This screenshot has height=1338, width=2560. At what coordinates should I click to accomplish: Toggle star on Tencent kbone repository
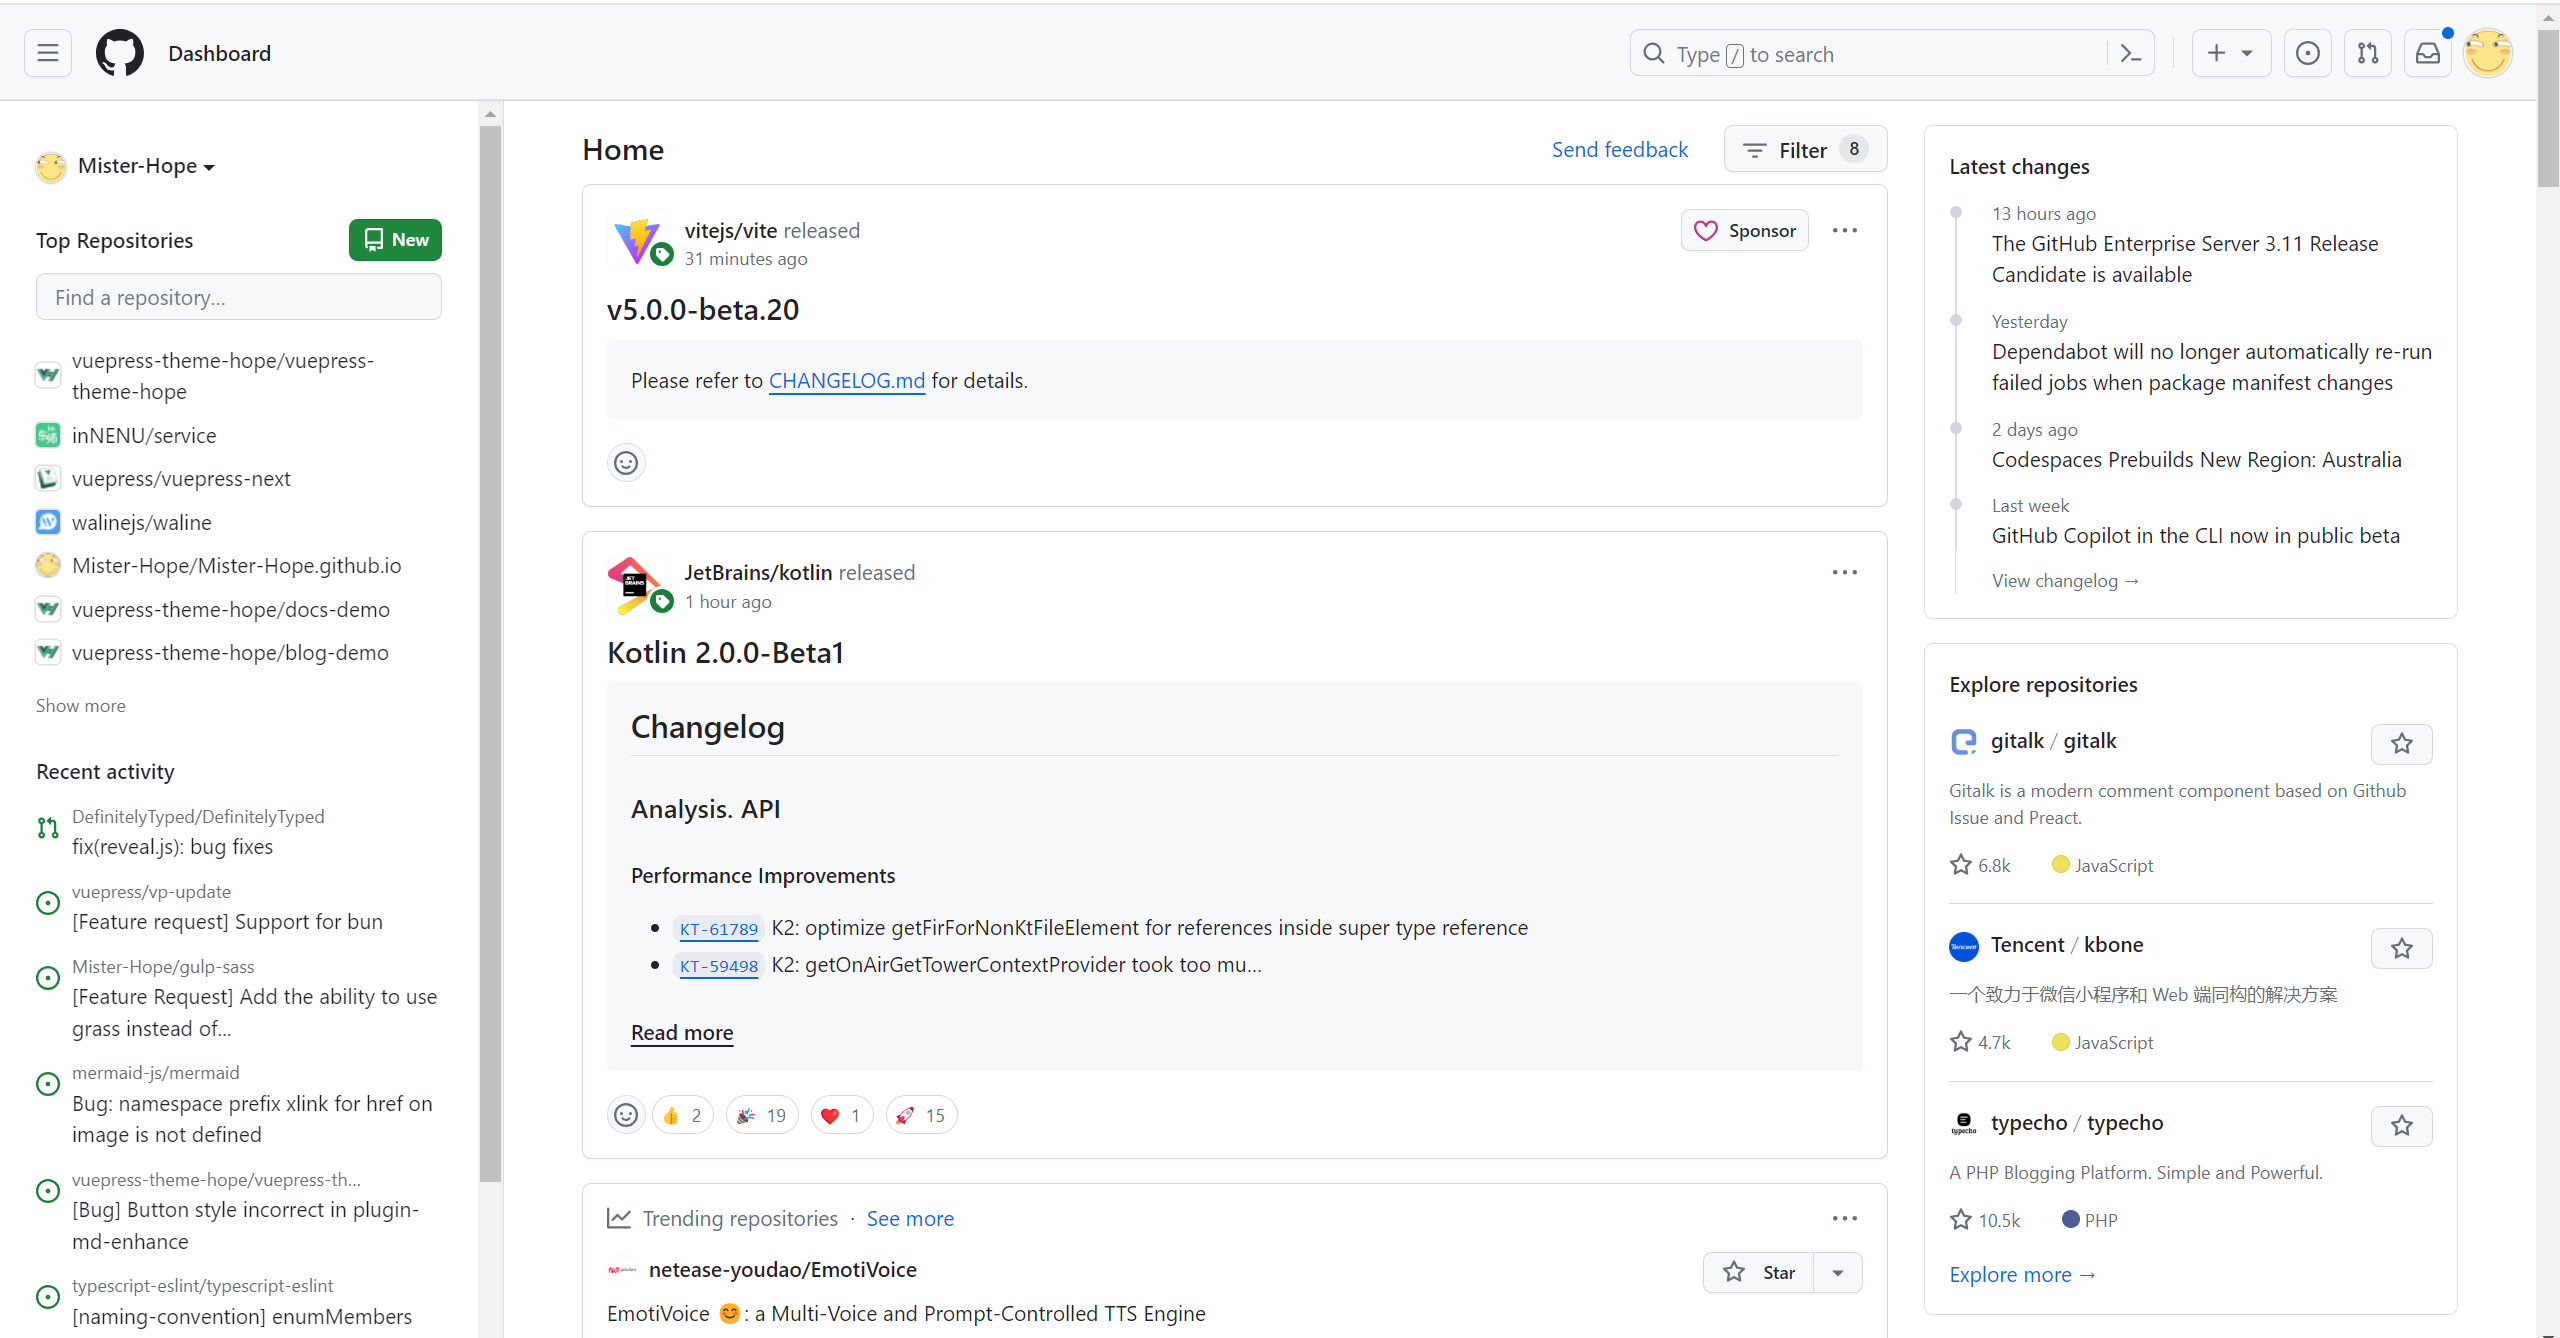pos(2401,948)
